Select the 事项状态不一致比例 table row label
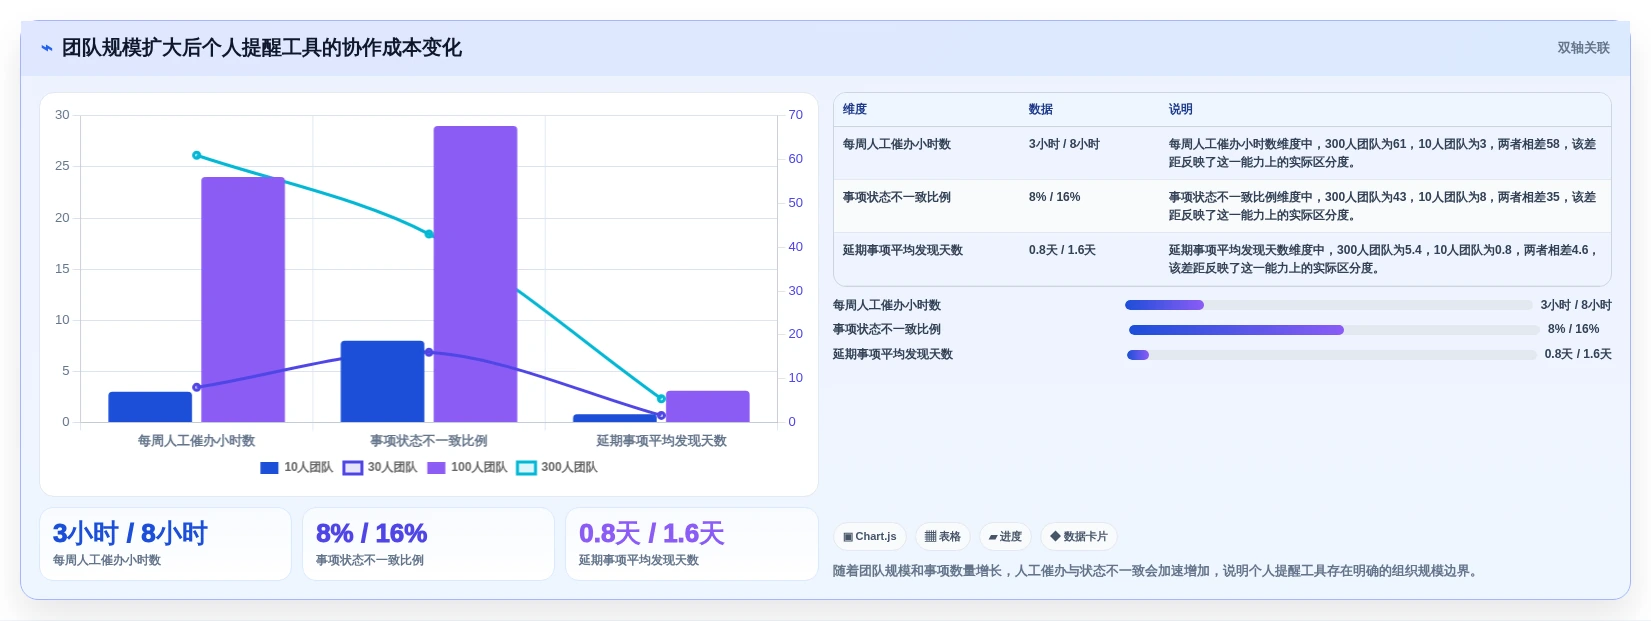This screenshot has width=1651, height=621. click(x=897, y=197)
